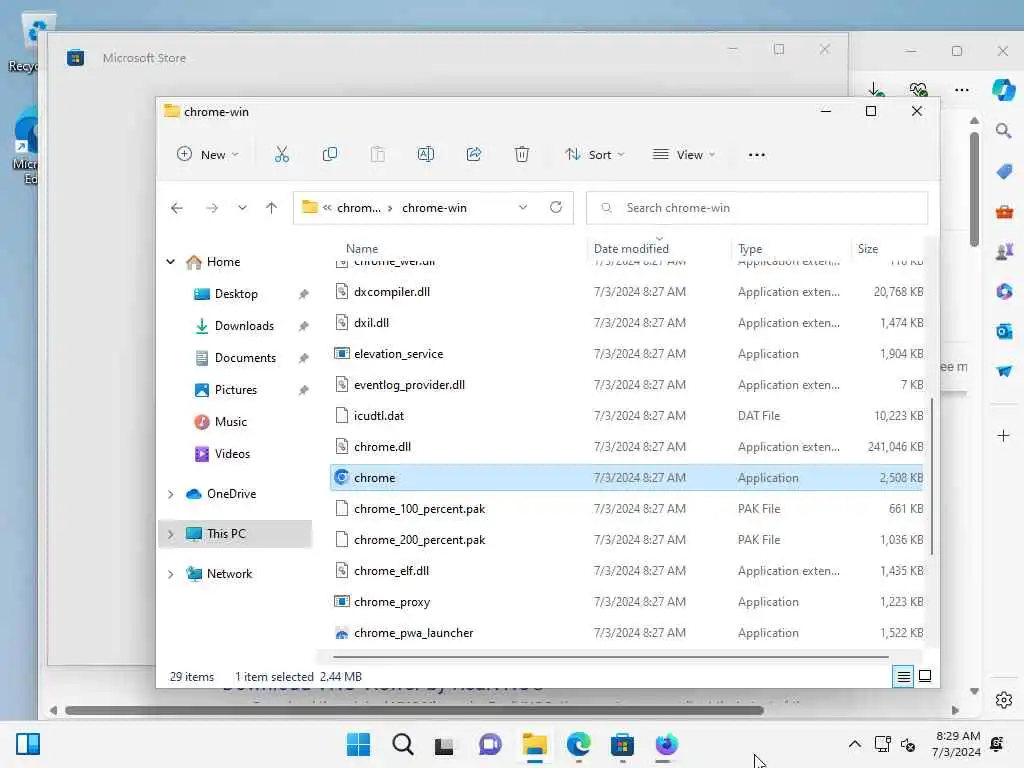
Task: Open Task View on the taskbar
Action: (x=445, y=744)
